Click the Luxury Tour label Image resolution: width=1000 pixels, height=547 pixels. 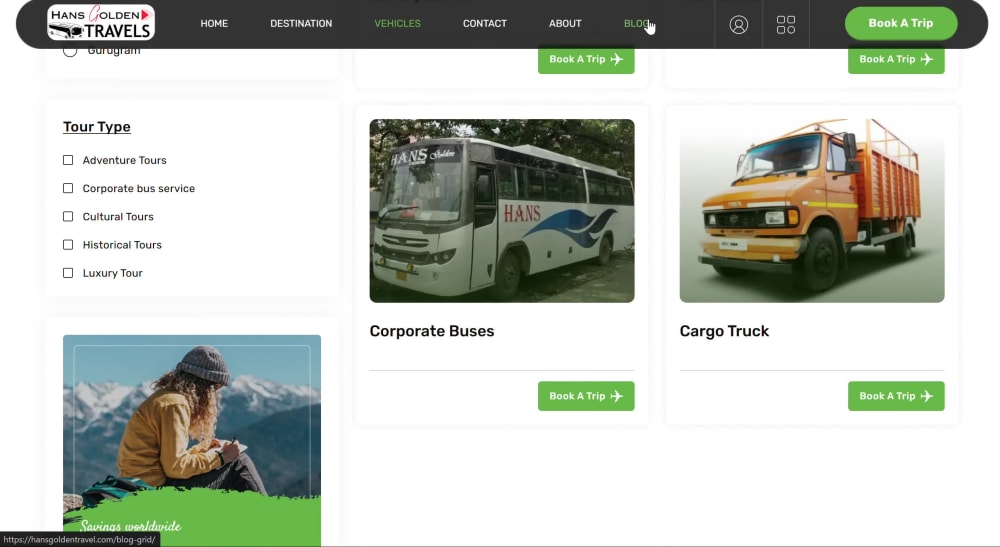pyautogui.click(x=112, y=273)
